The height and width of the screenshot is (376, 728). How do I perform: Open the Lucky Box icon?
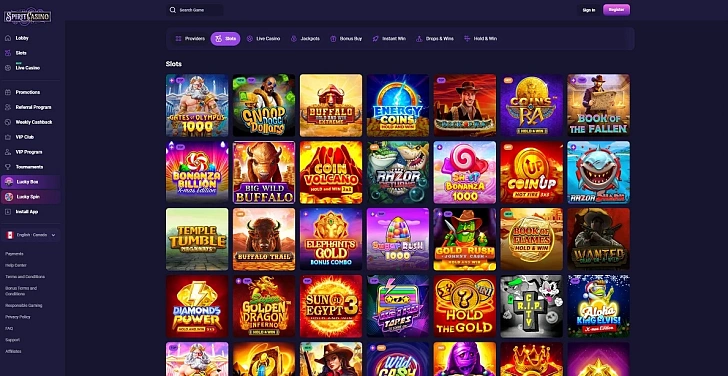(x=8, y=182)
